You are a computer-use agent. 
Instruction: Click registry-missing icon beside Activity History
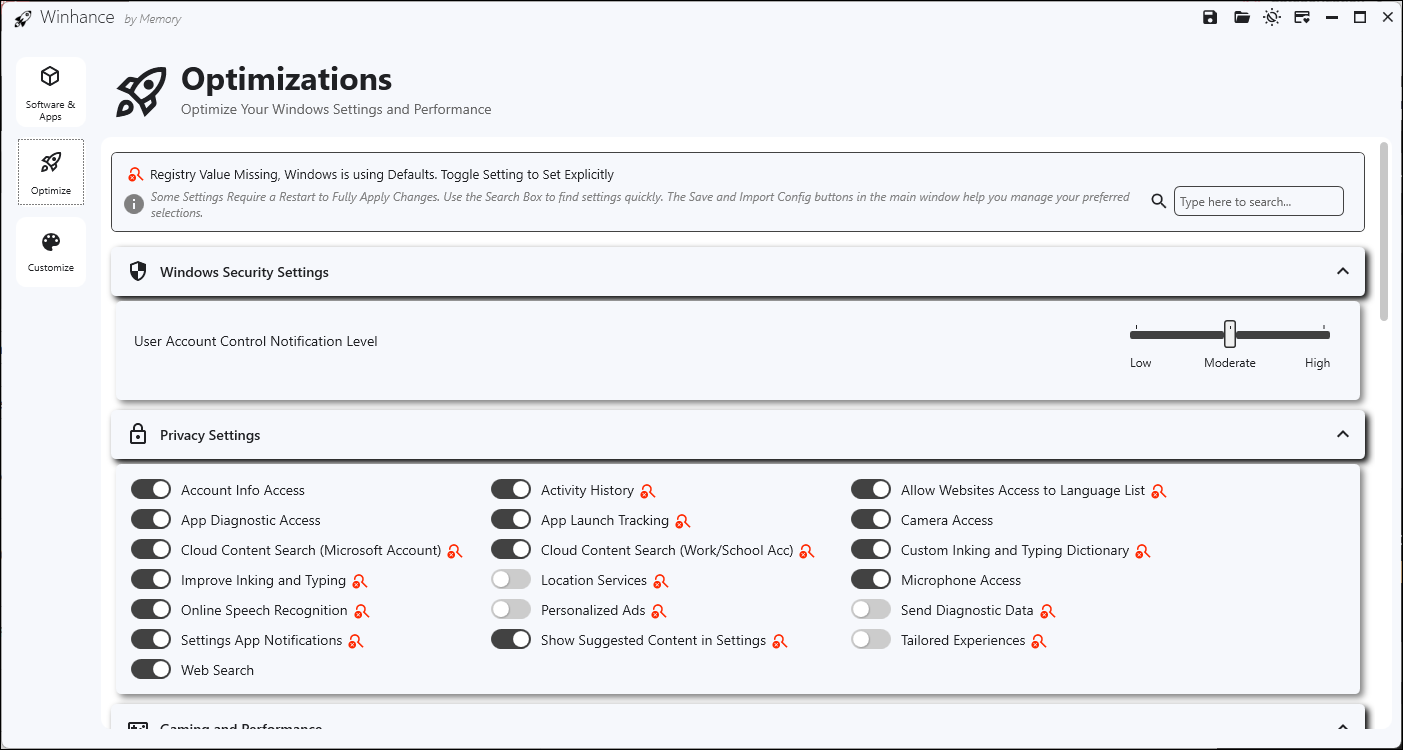[647, 491]
